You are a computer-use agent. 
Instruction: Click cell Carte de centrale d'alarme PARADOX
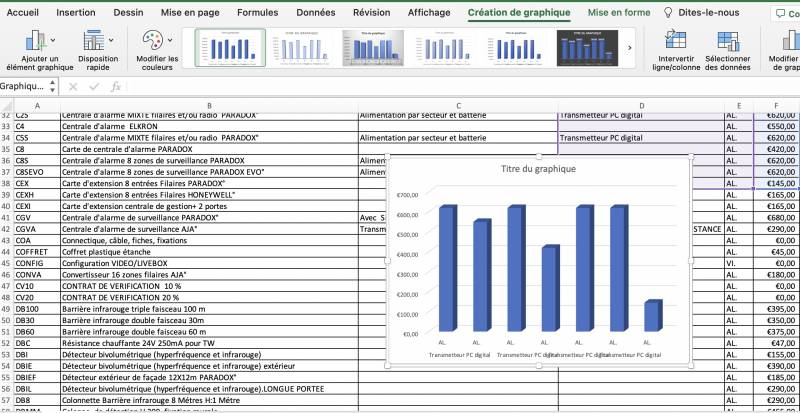coord(209,149)
